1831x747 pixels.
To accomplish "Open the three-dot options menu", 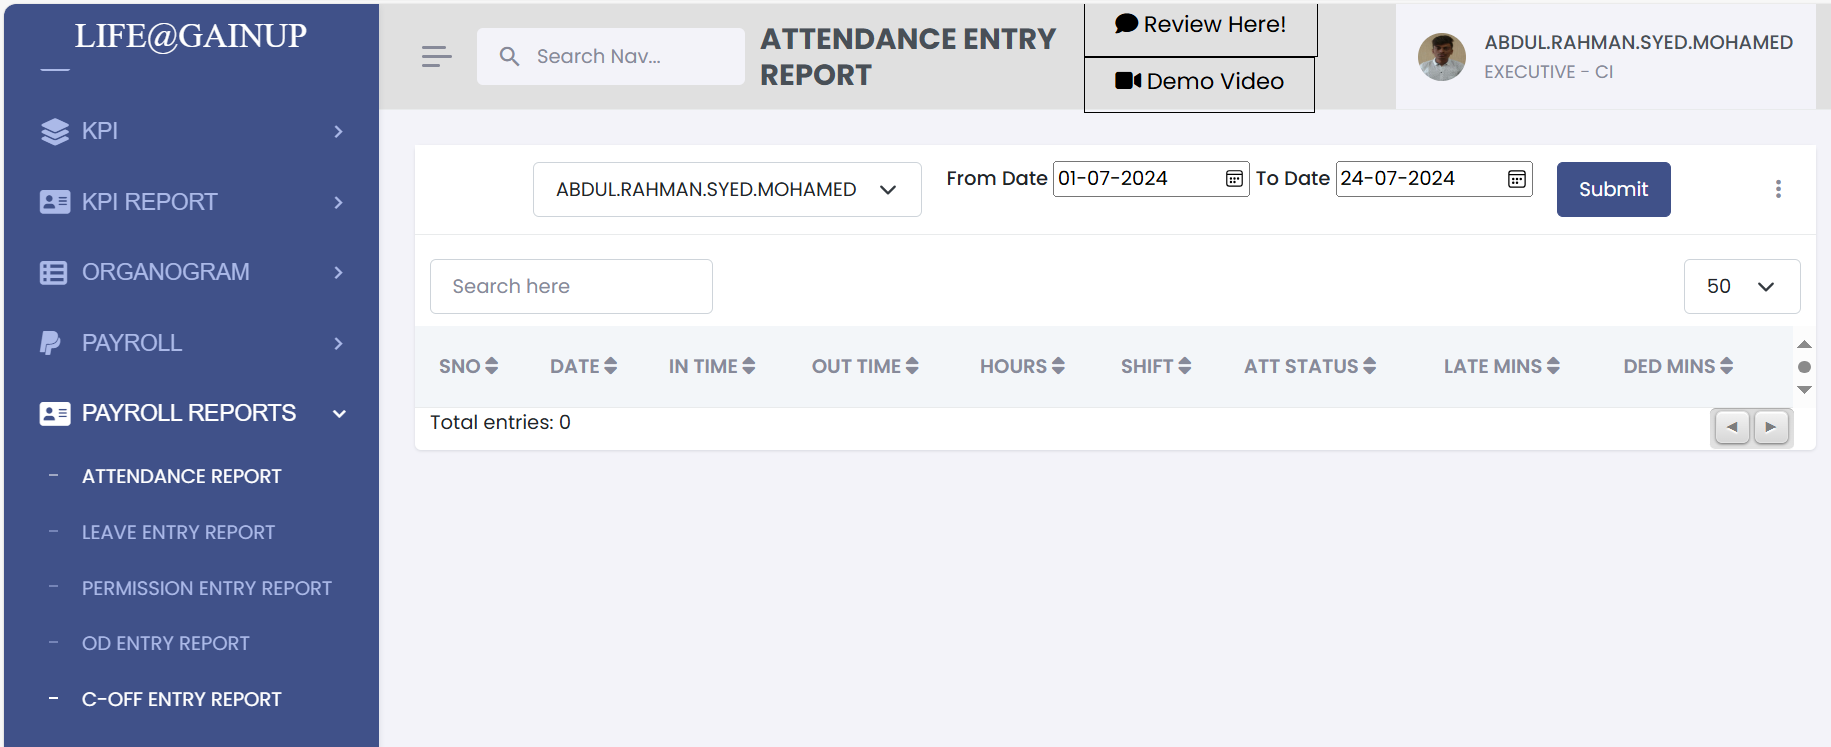I will pos(1777,189).
